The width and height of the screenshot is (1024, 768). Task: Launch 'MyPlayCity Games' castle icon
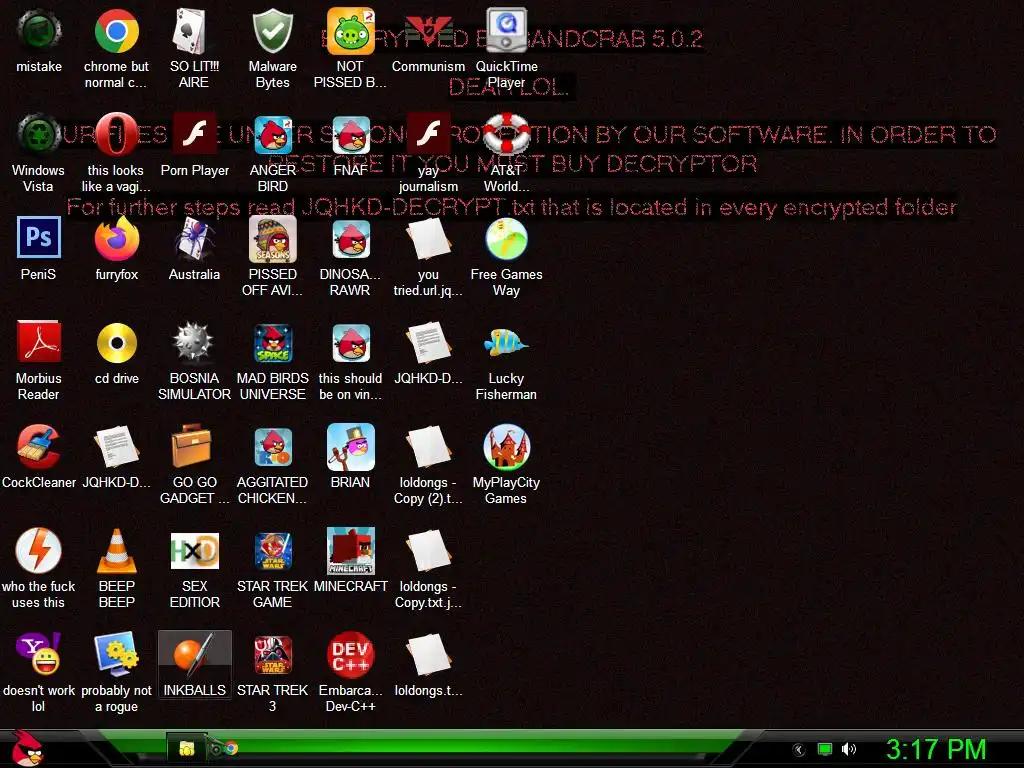click(x=506, y=447)
